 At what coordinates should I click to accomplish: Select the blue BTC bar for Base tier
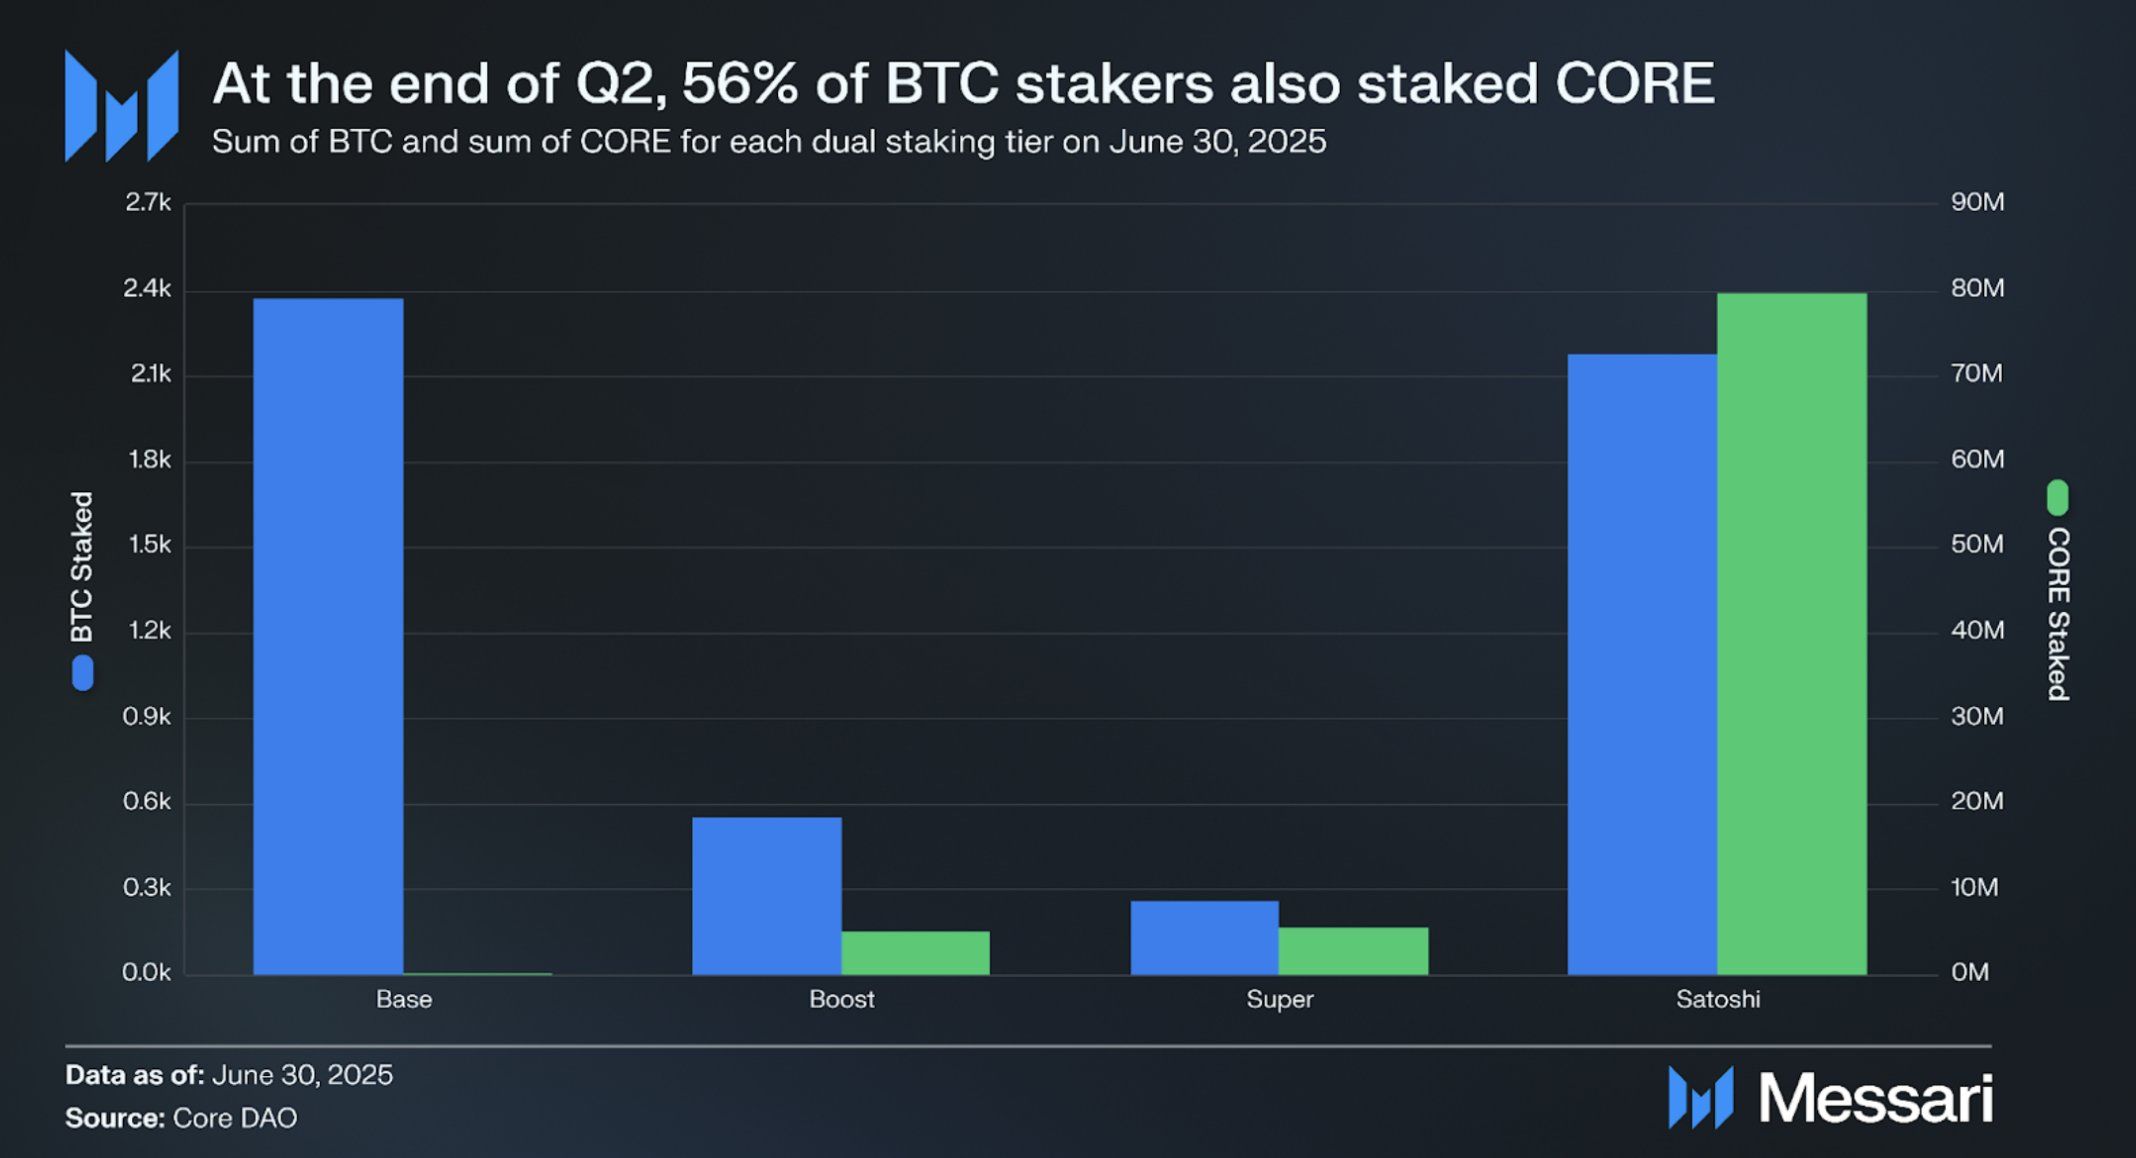click(328, 636)
